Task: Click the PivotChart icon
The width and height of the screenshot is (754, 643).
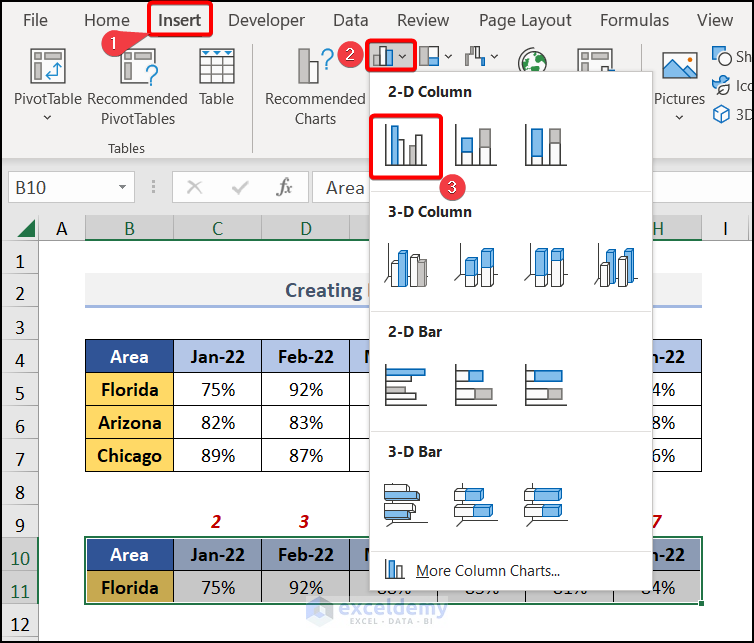Action: click(x=595, y=60)
